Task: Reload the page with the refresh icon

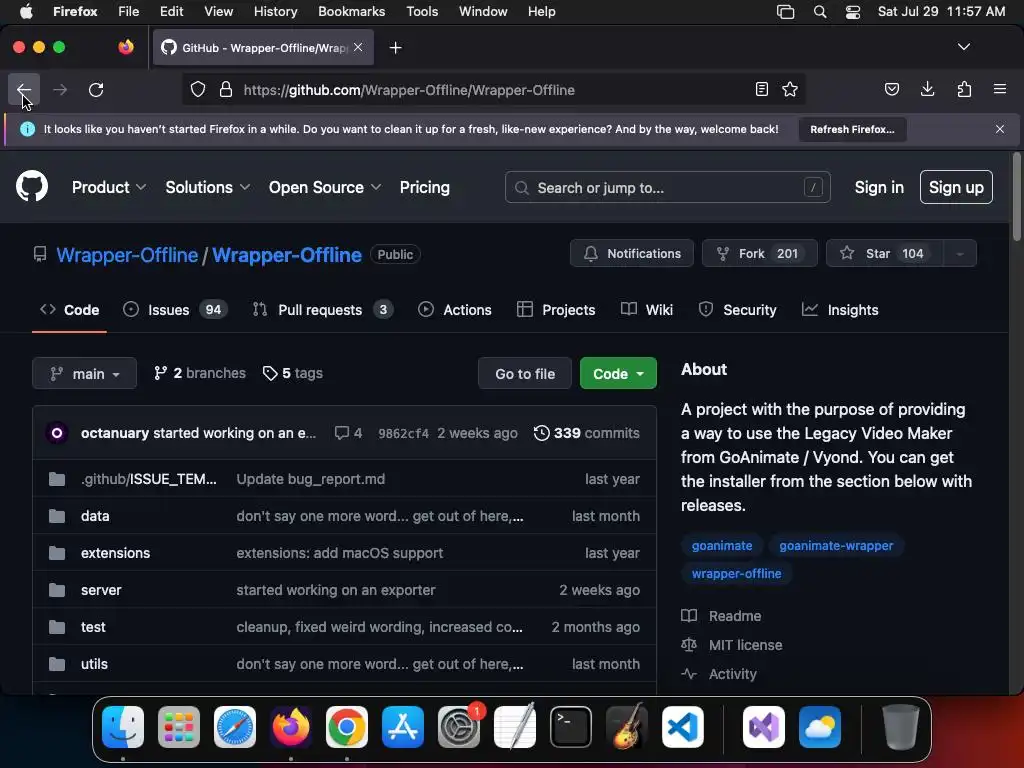Action: (x=96, y=89)
